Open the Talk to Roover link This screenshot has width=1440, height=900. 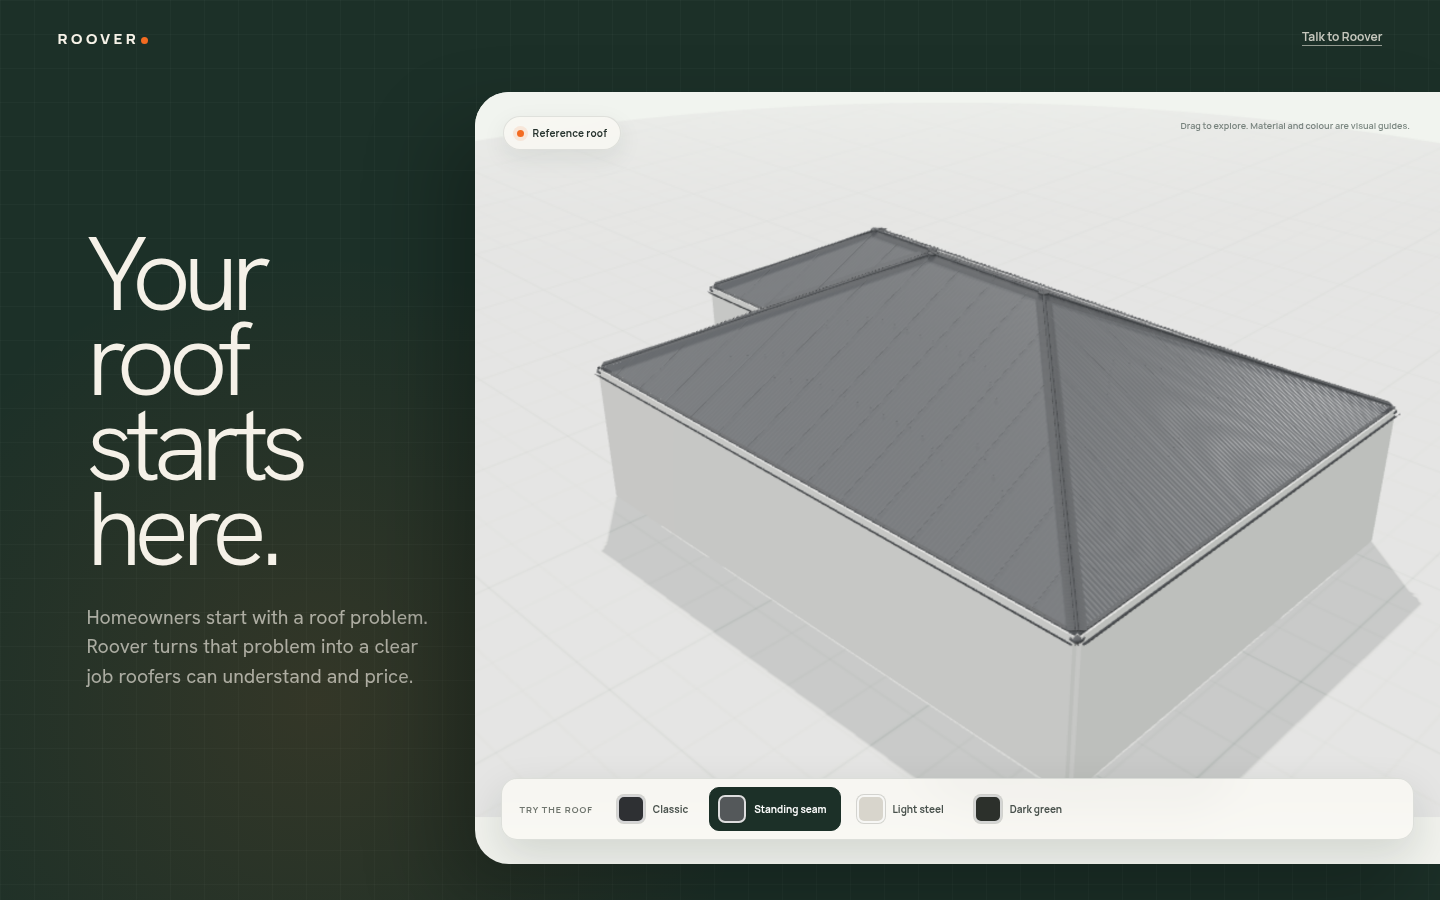1341,37
